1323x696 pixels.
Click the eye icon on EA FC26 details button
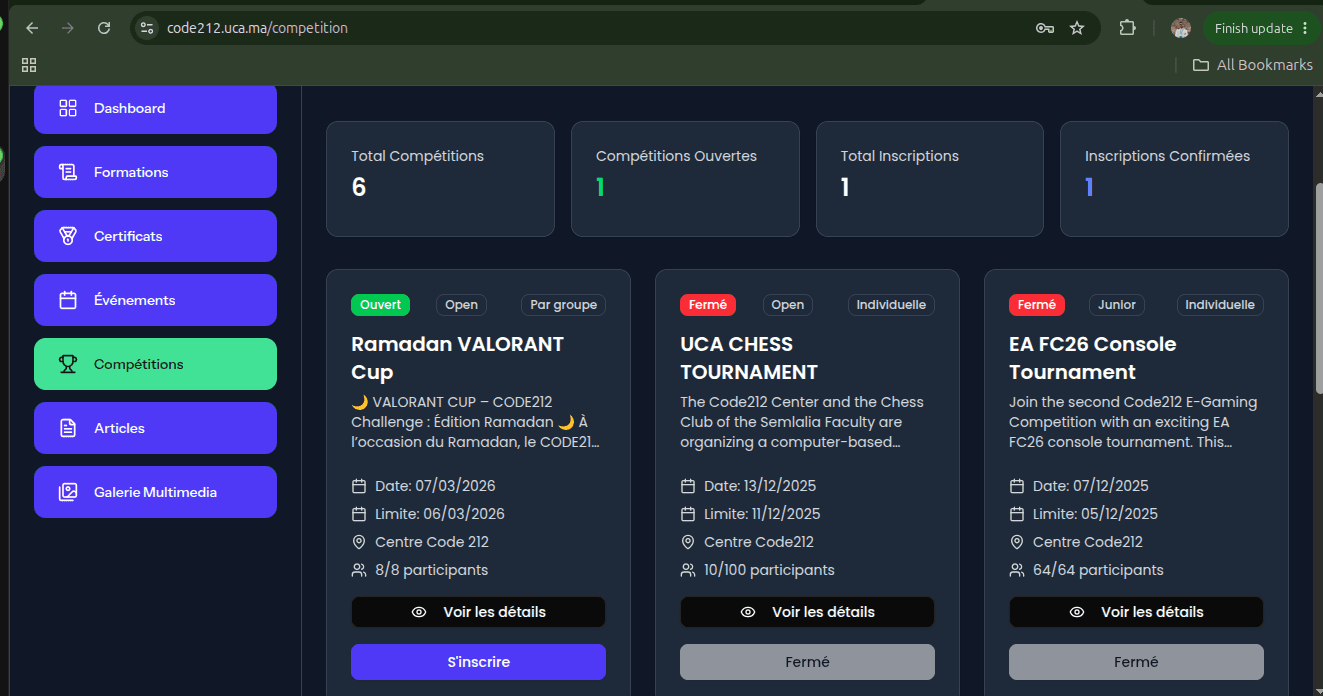tap(1077, 612)
